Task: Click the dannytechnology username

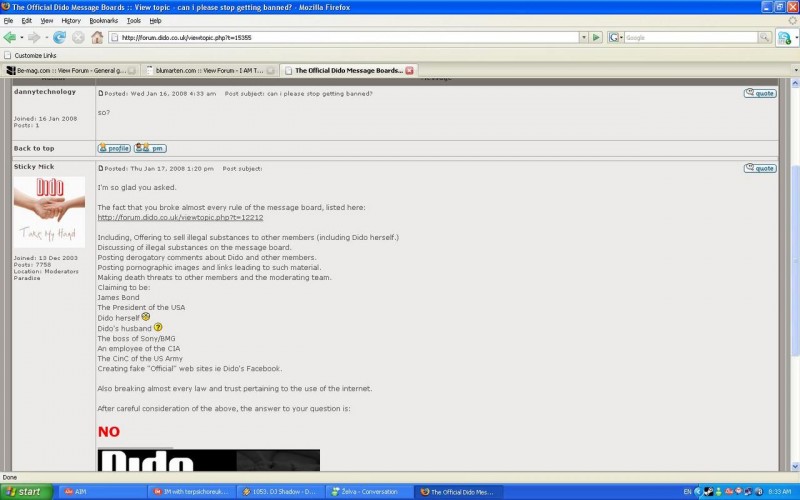Action: (45, 92)
